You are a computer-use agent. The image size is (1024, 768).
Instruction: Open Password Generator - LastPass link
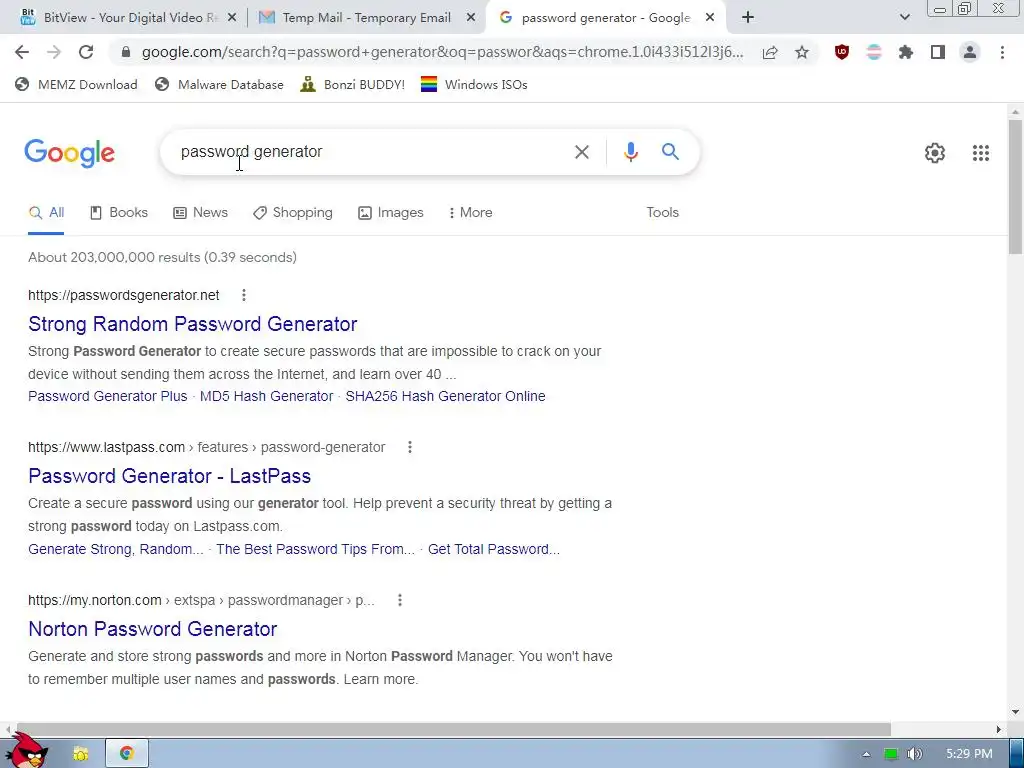(169, 476)
